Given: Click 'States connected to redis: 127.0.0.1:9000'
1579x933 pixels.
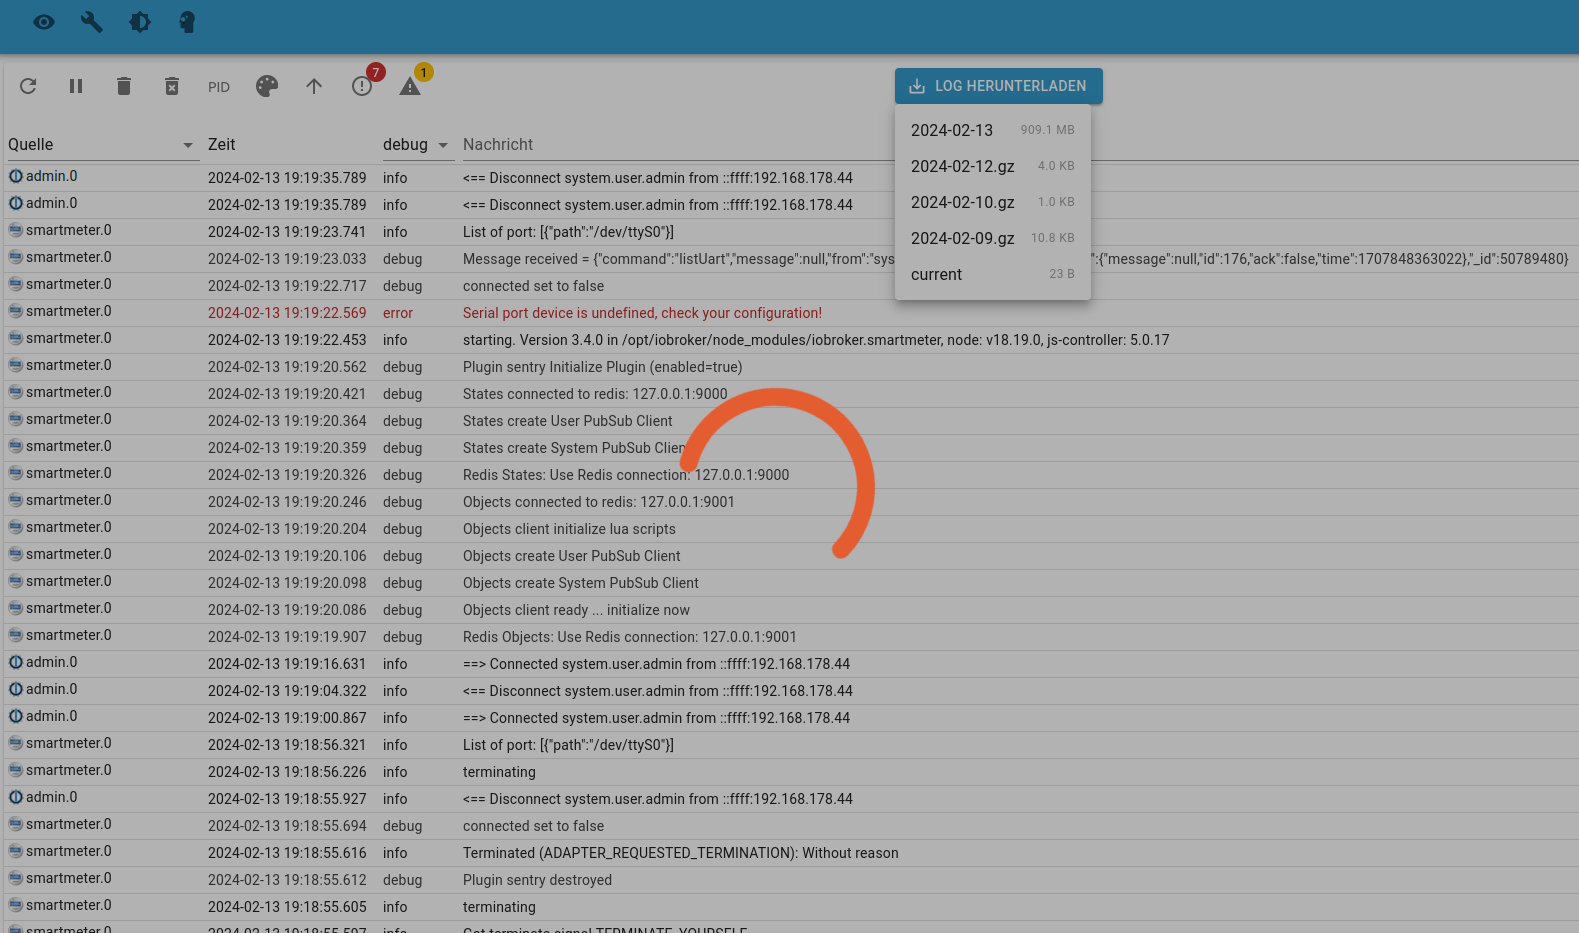Looking at the screenshot, I should [595, 394].
